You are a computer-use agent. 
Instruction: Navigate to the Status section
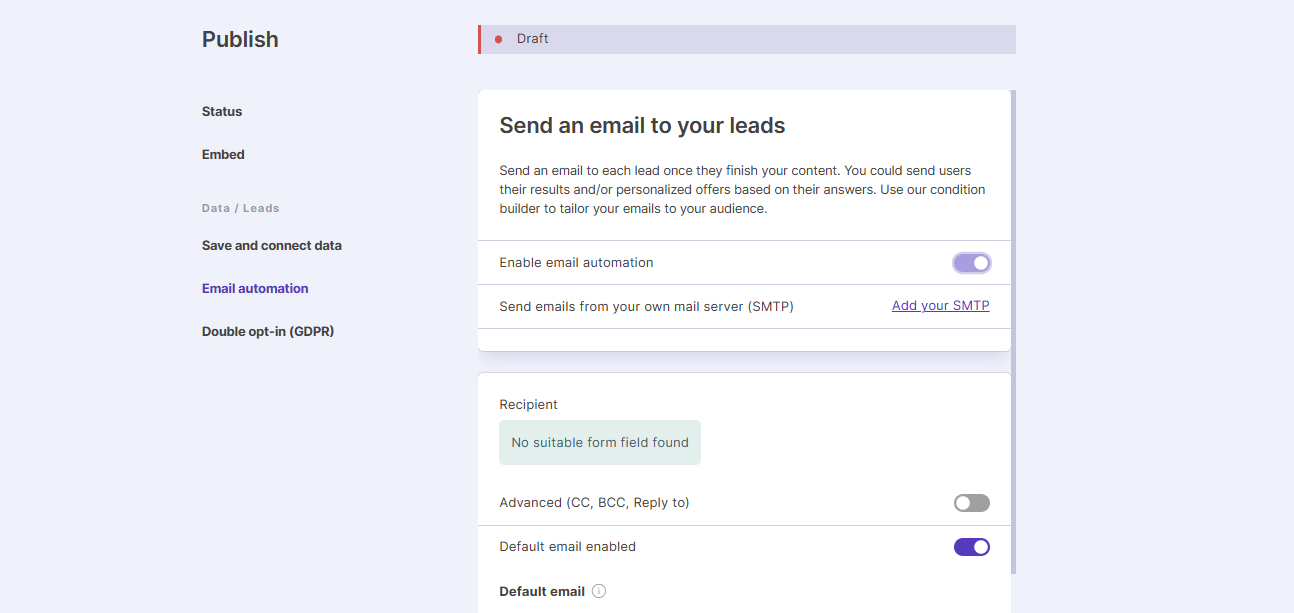(222, 111)
